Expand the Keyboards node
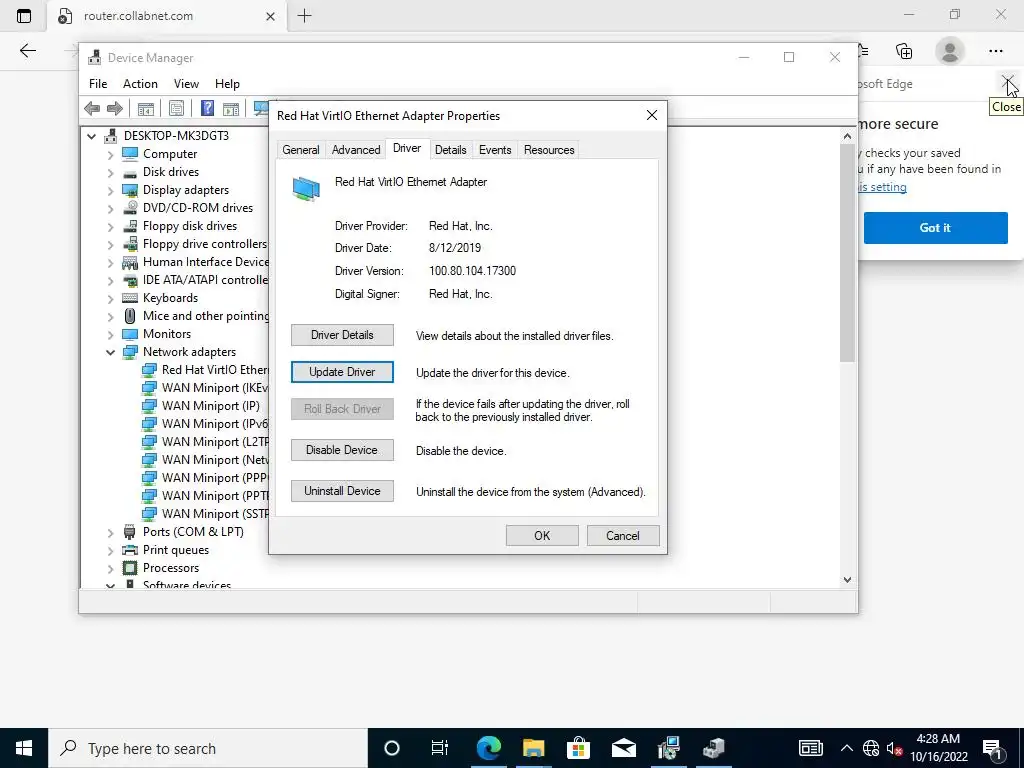Screen dimensions: 1024x768 pos(110,299)
